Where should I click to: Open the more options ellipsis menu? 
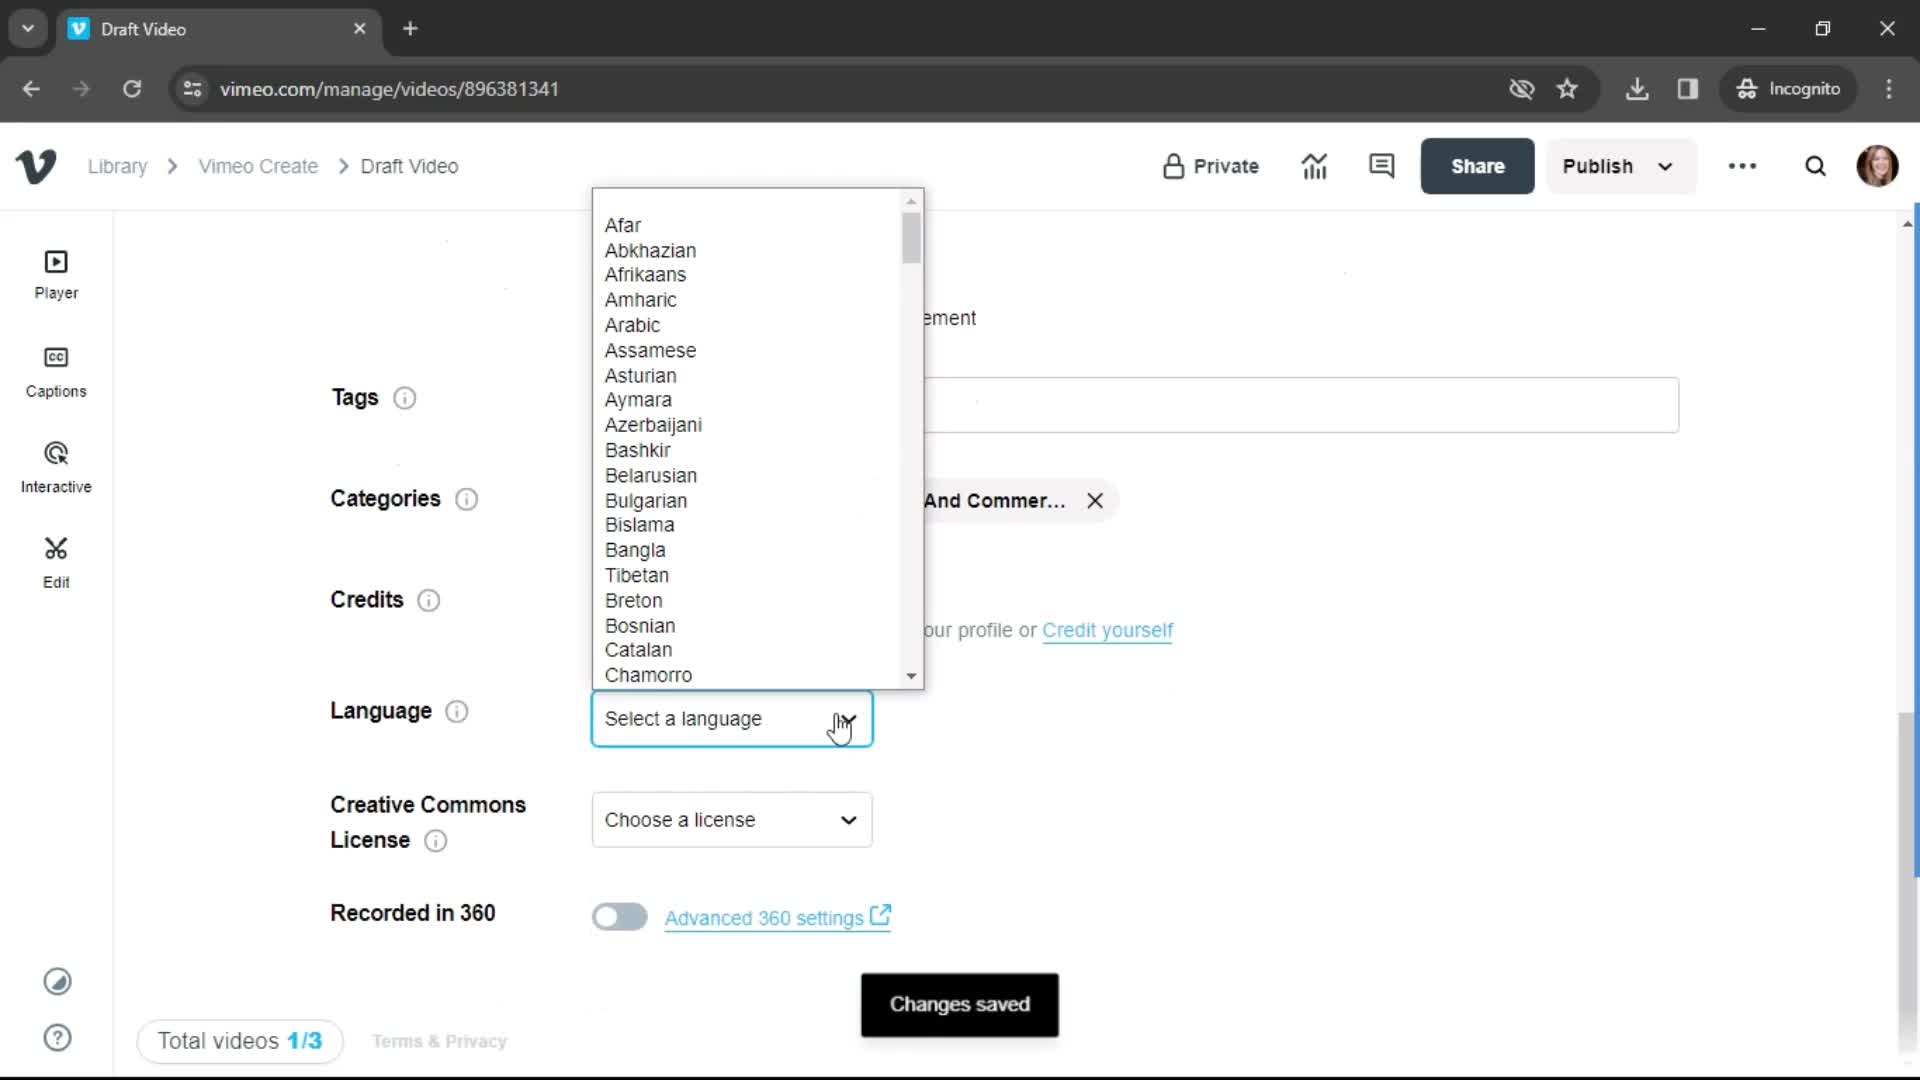1742,166
